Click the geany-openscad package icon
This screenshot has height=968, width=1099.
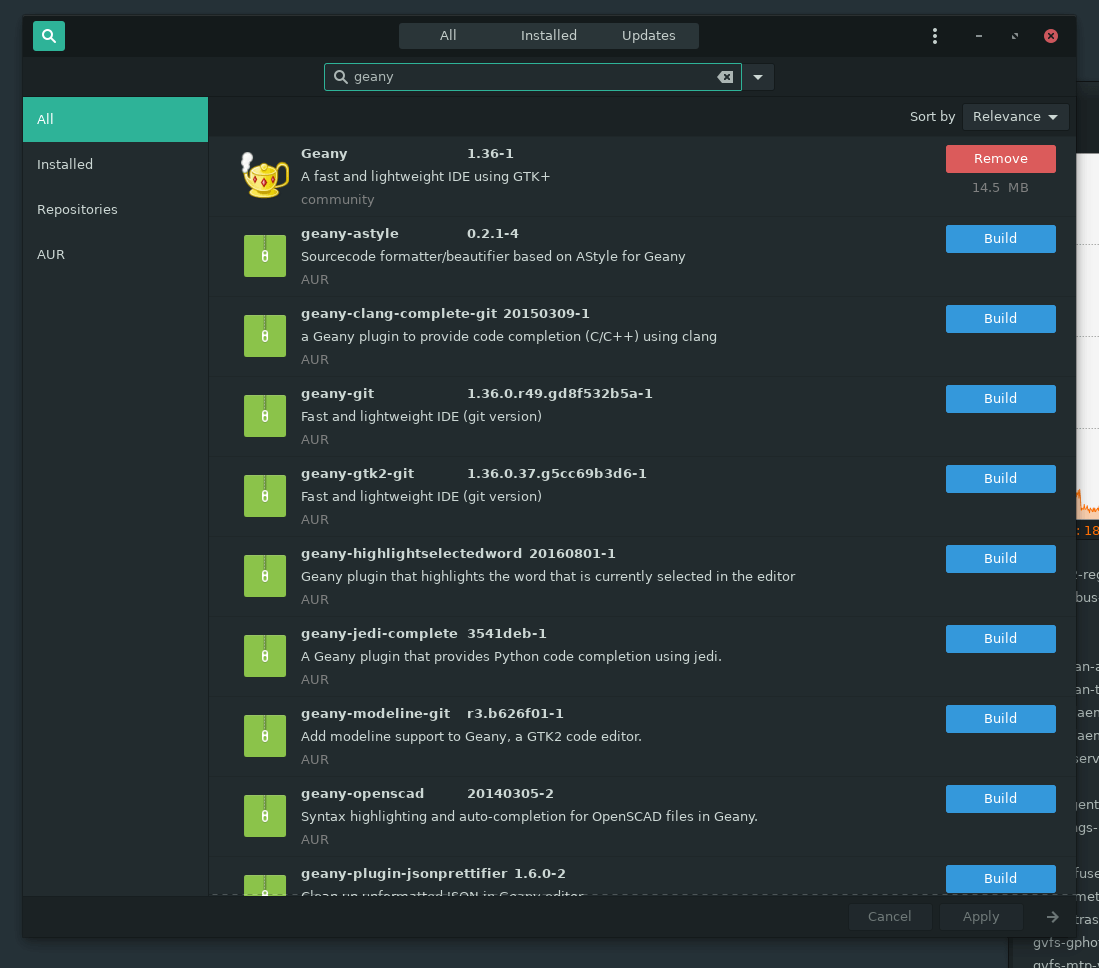pos(264,816)
